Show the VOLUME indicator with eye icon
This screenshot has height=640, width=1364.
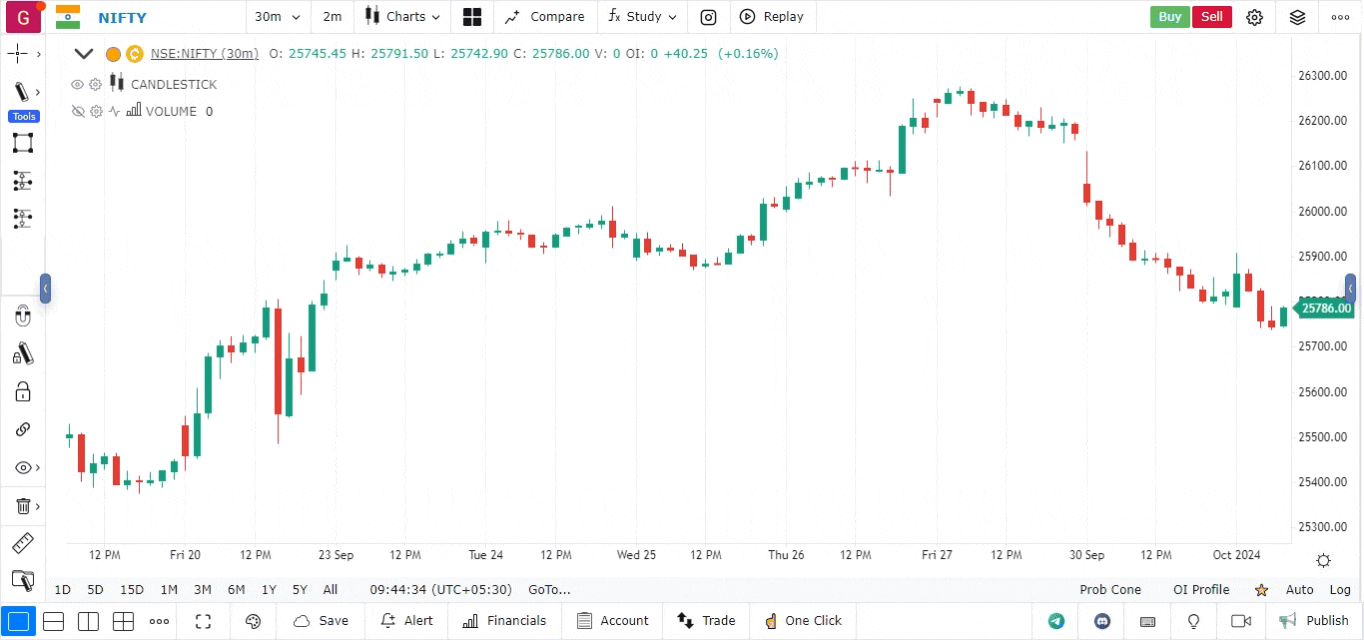click(x=77, y=112)
